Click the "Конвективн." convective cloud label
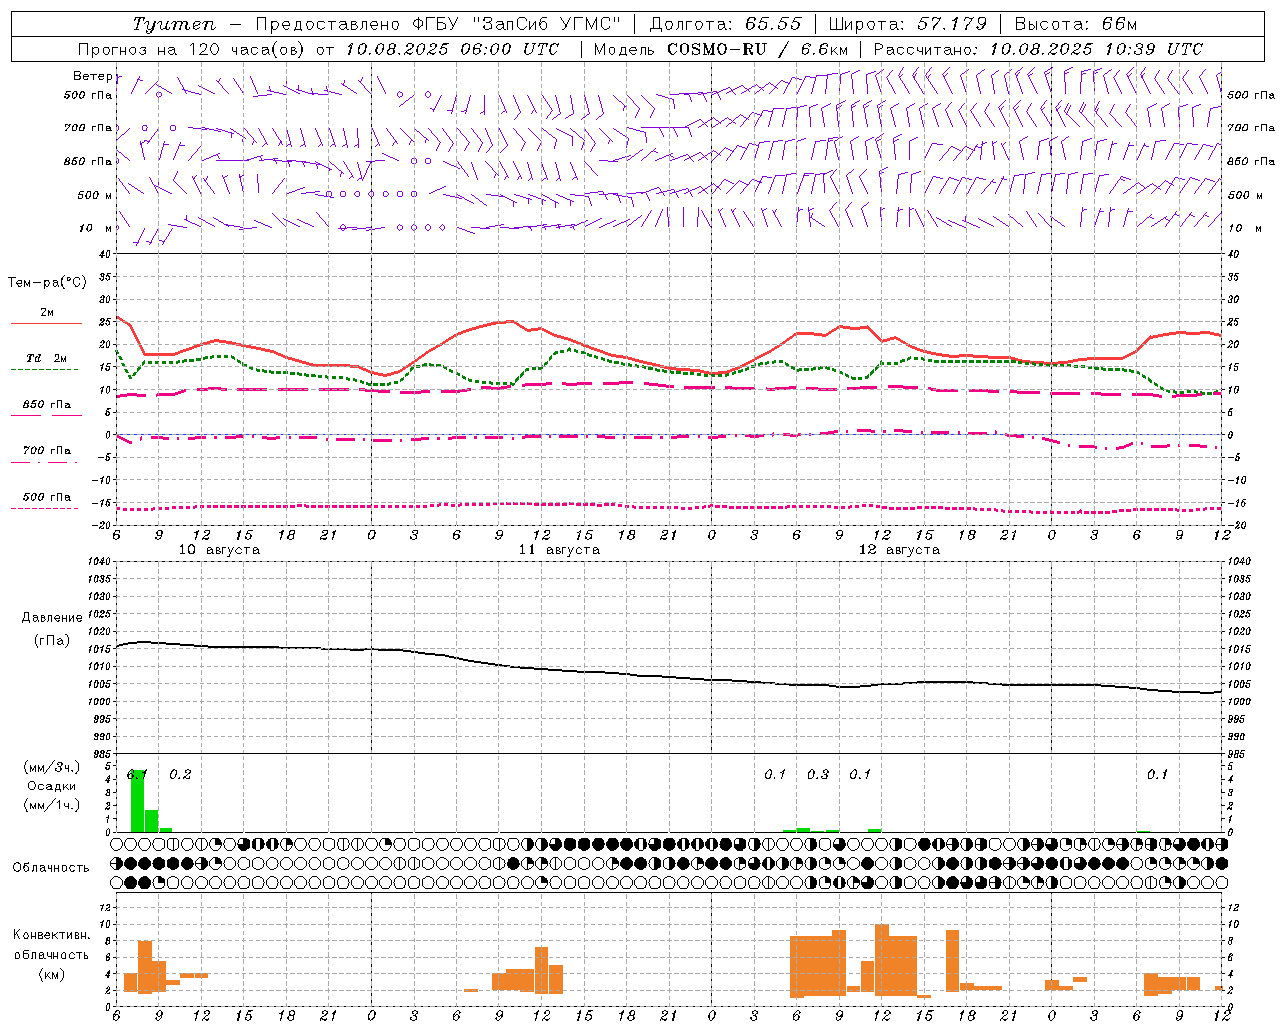The height and width of the screenshot is (1024, 1280). point(52,935)
